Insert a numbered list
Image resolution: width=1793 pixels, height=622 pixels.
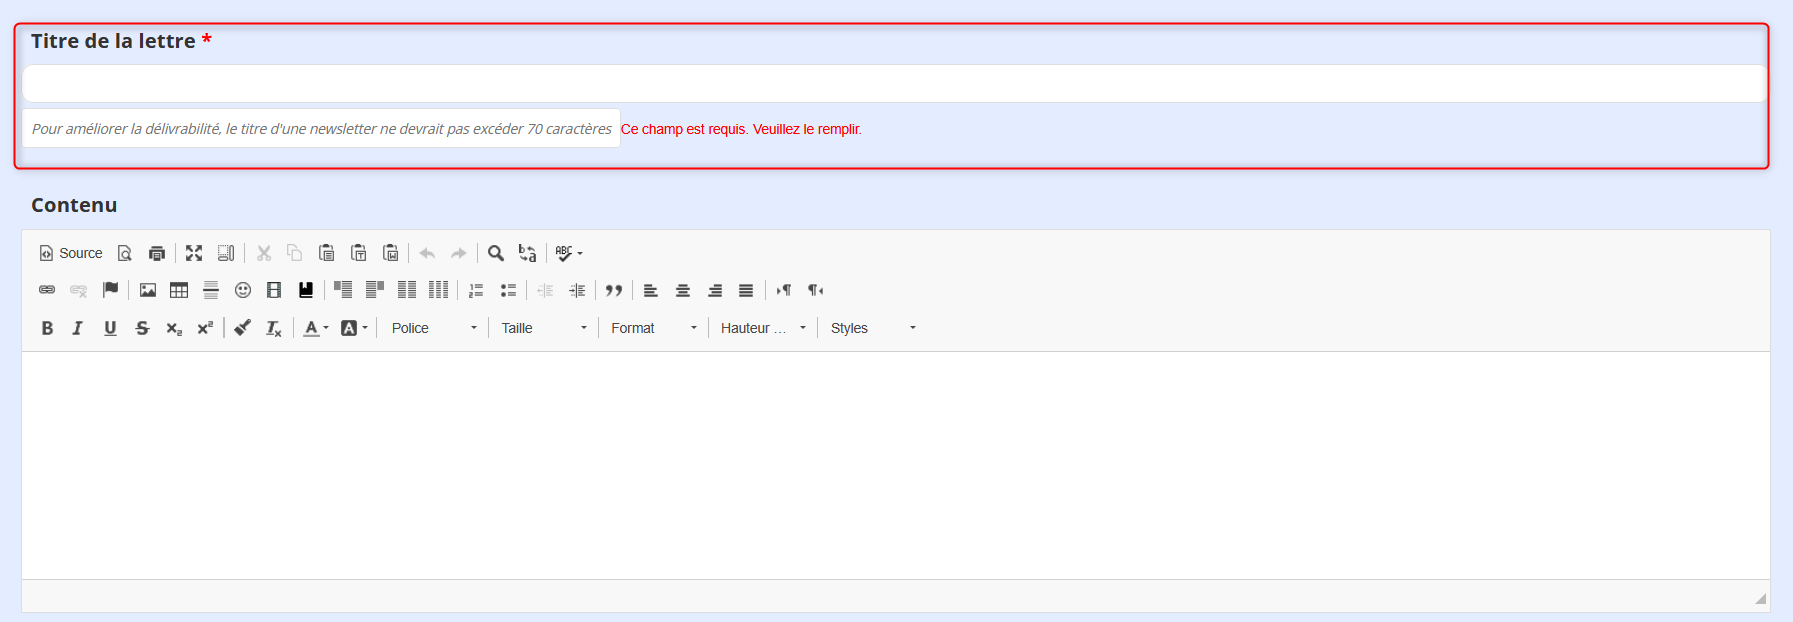coord(476,290)
